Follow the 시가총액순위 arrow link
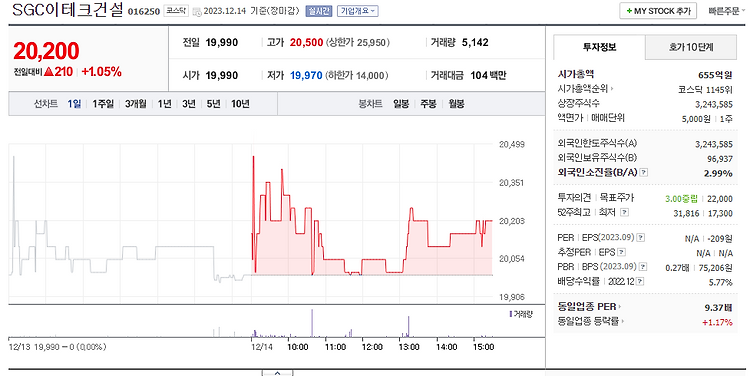Screen dimensions: 750x376 point(585,89)
